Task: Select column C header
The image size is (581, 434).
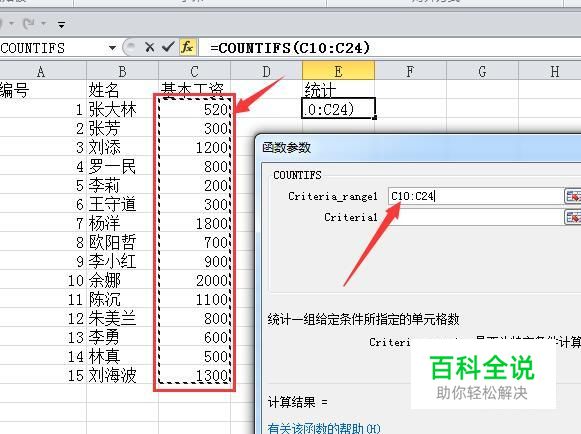Action: [194, 71]
